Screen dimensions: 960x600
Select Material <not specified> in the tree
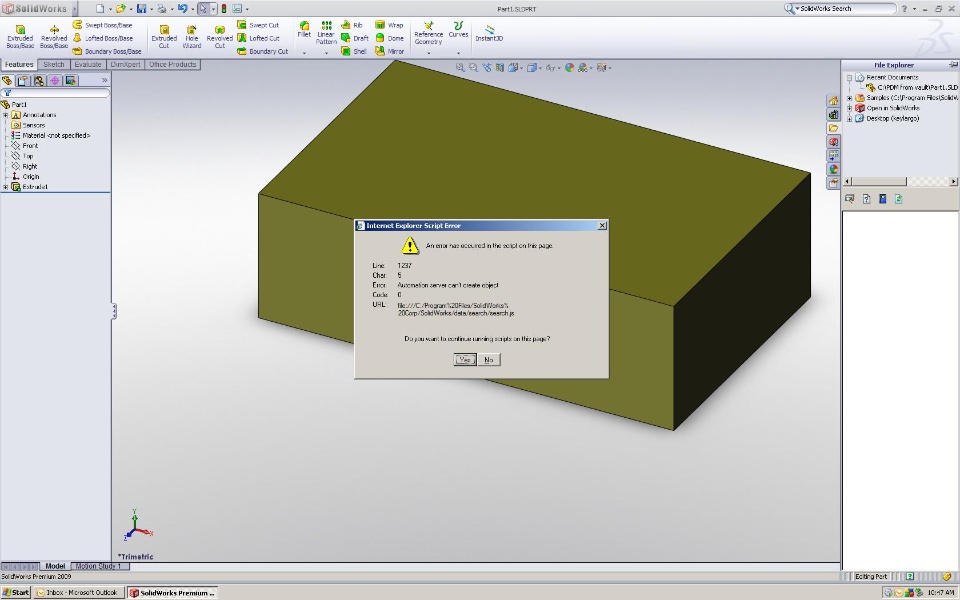[x=51, y=135]
